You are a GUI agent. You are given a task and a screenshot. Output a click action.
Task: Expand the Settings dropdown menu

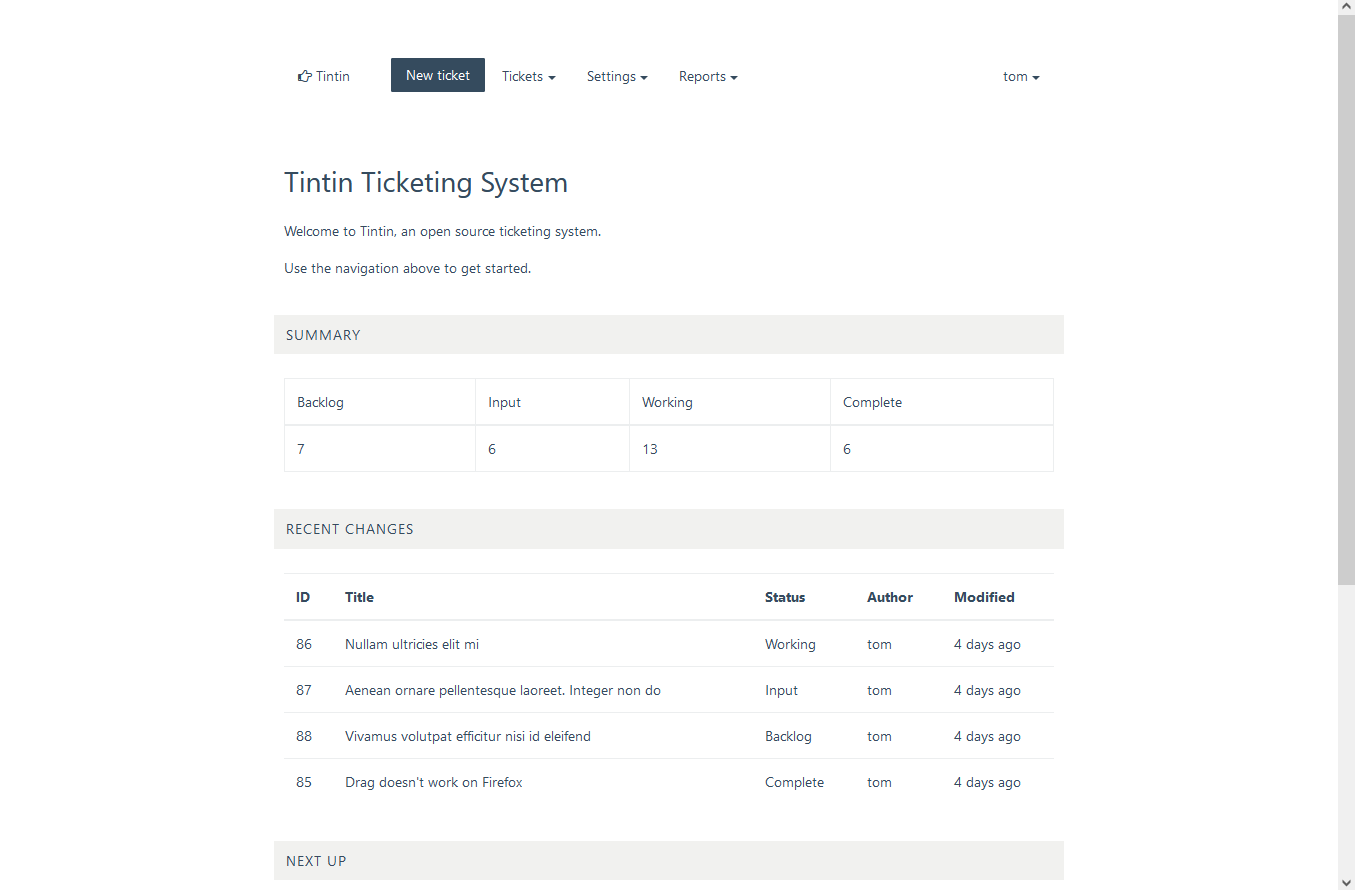tap(616, 77)
